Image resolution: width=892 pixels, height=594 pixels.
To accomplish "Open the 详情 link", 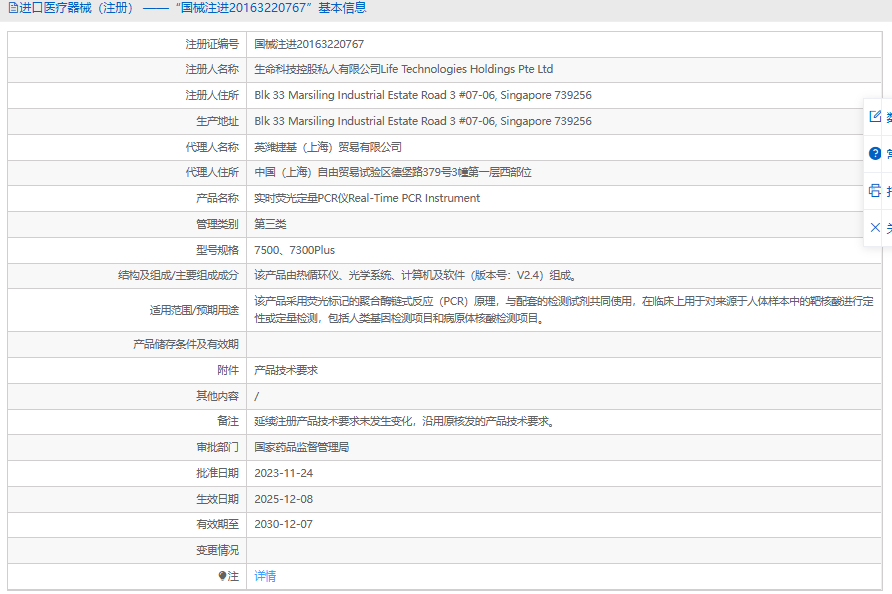I will coord(265,576).
